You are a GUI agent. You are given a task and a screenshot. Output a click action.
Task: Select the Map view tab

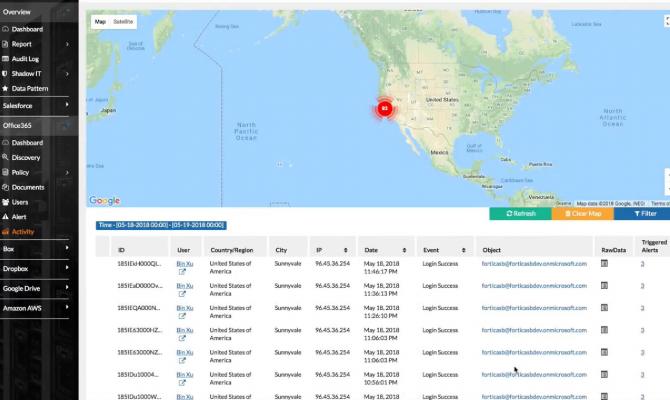[100, 22]
